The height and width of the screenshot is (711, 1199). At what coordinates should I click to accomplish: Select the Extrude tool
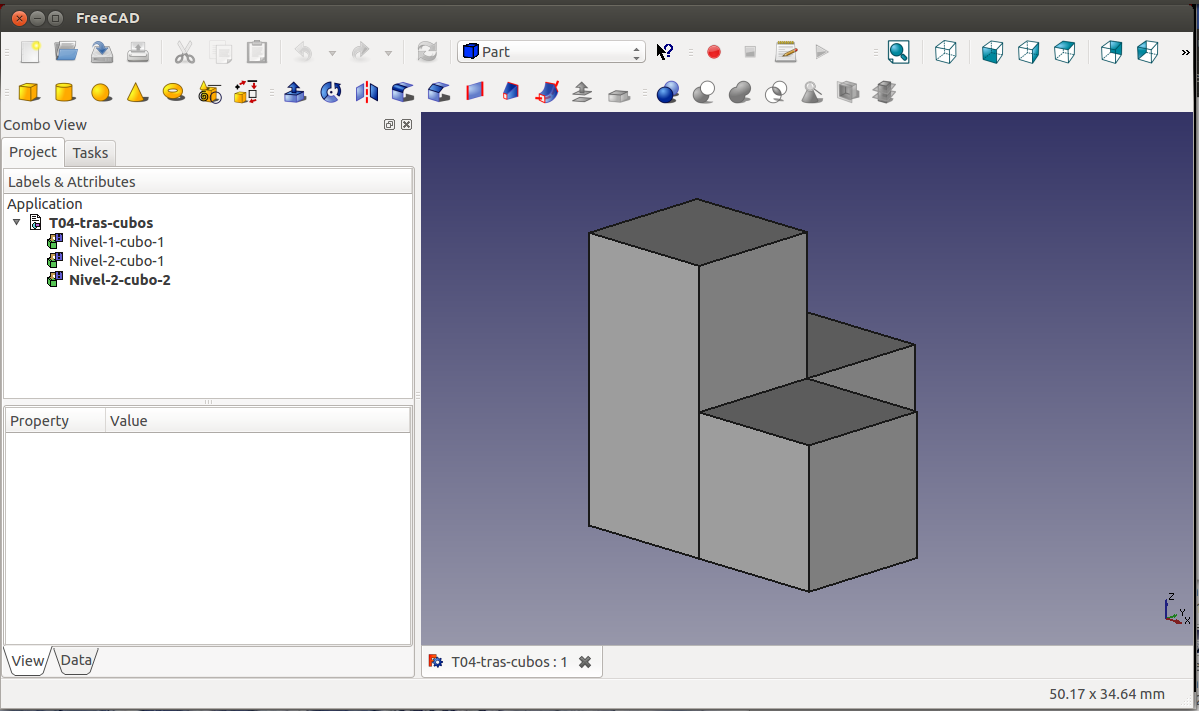coord(294,93)
